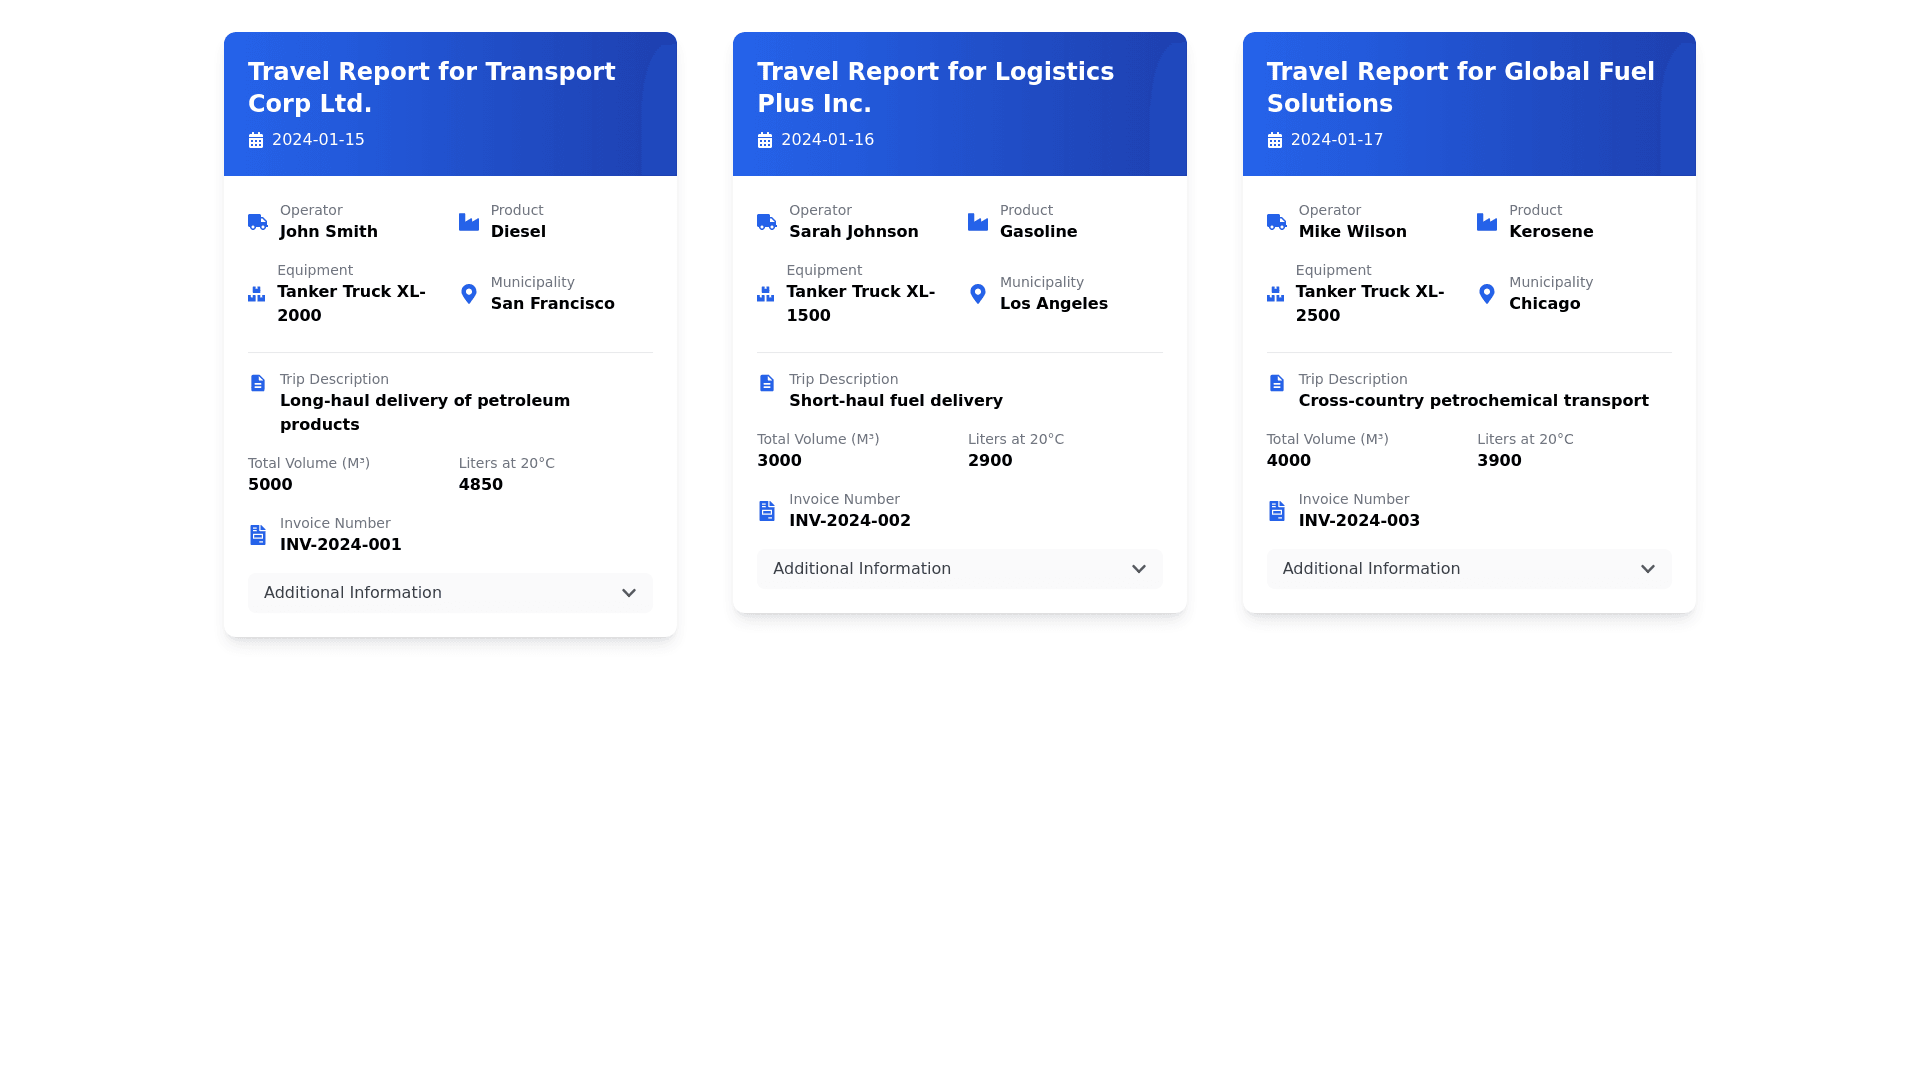Click the factory icon beside Gasoline product
This screenshot has width=1920, height=1080.
977,222
